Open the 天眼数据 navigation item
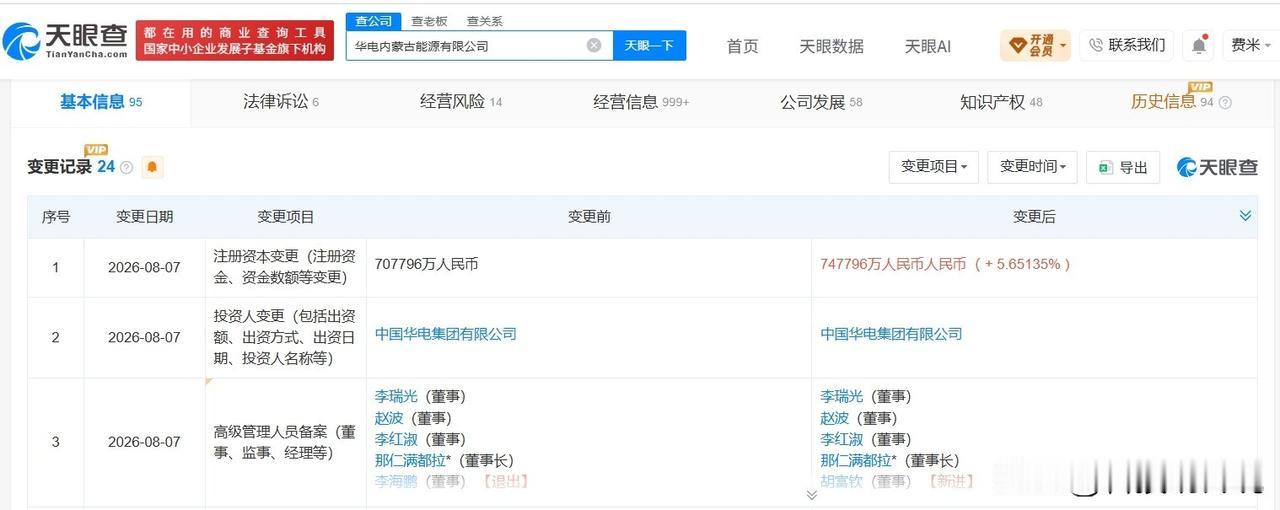This screenshot has height=510, width=1280. [831, 46]
